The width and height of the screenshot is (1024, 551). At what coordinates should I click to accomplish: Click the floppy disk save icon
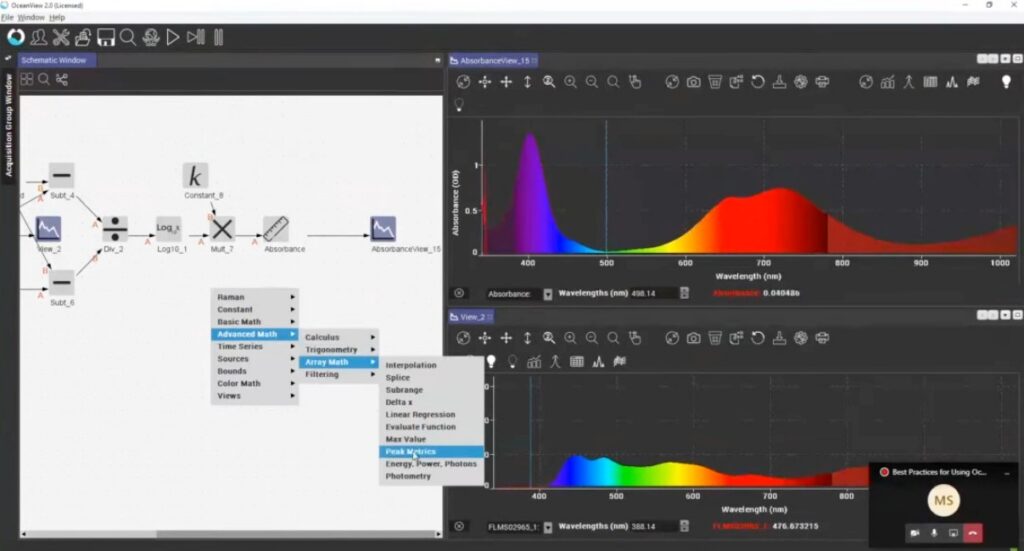[x=105, y=38]
